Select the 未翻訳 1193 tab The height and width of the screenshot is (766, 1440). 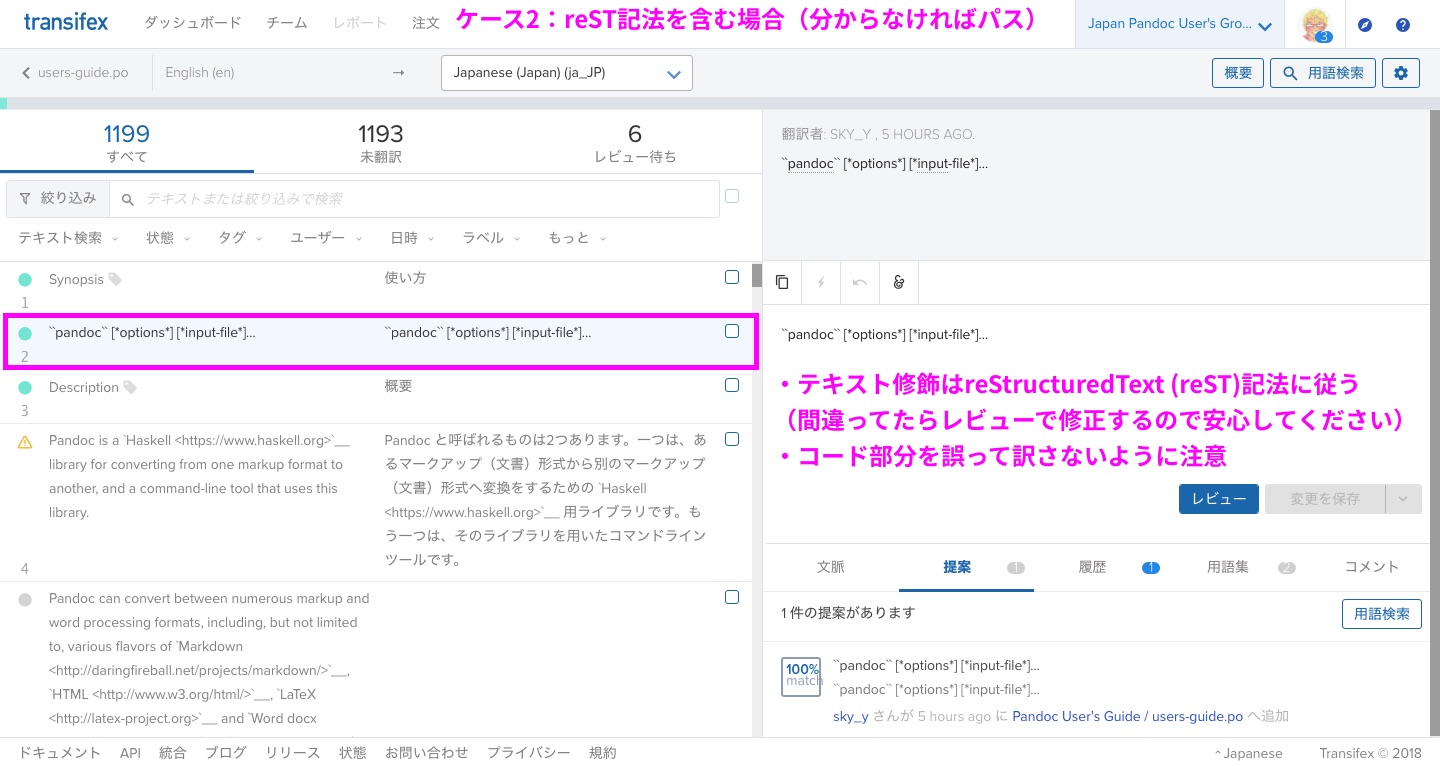pyautogui.click(x=381, y=143)
